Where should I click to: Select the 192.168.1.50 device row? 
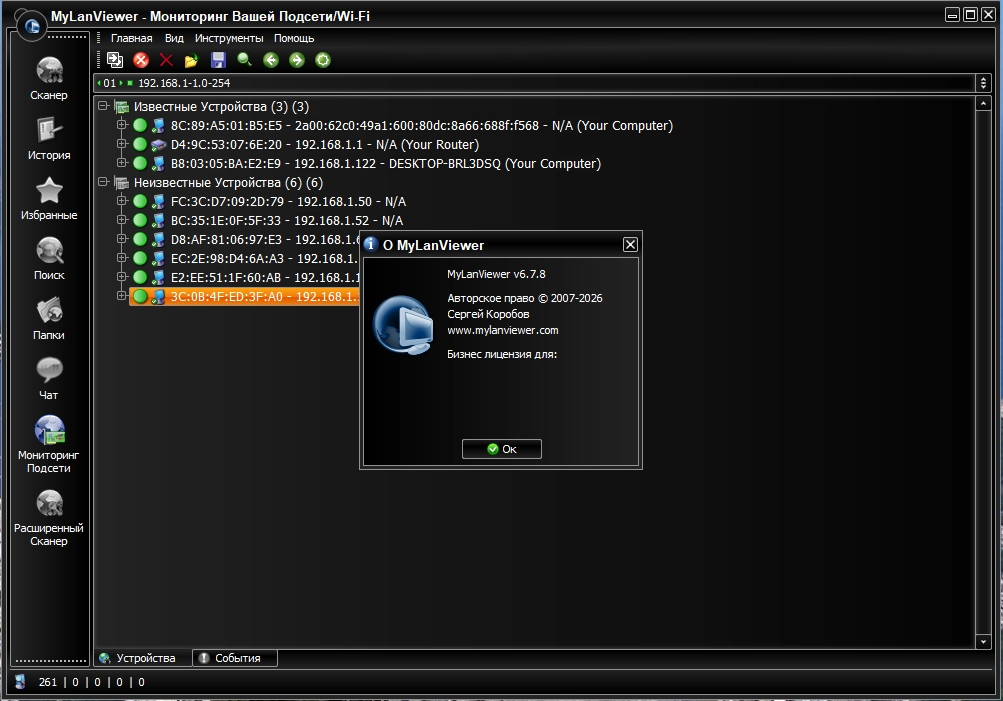pos(288,201)
